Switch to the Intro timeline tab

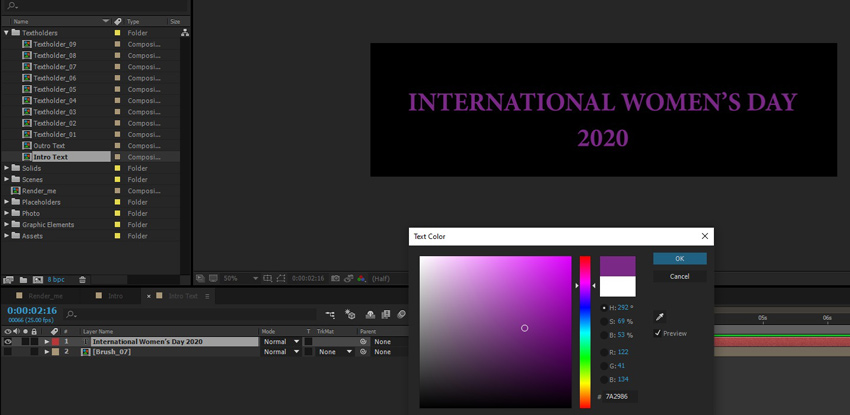click(x=115, y=296)
